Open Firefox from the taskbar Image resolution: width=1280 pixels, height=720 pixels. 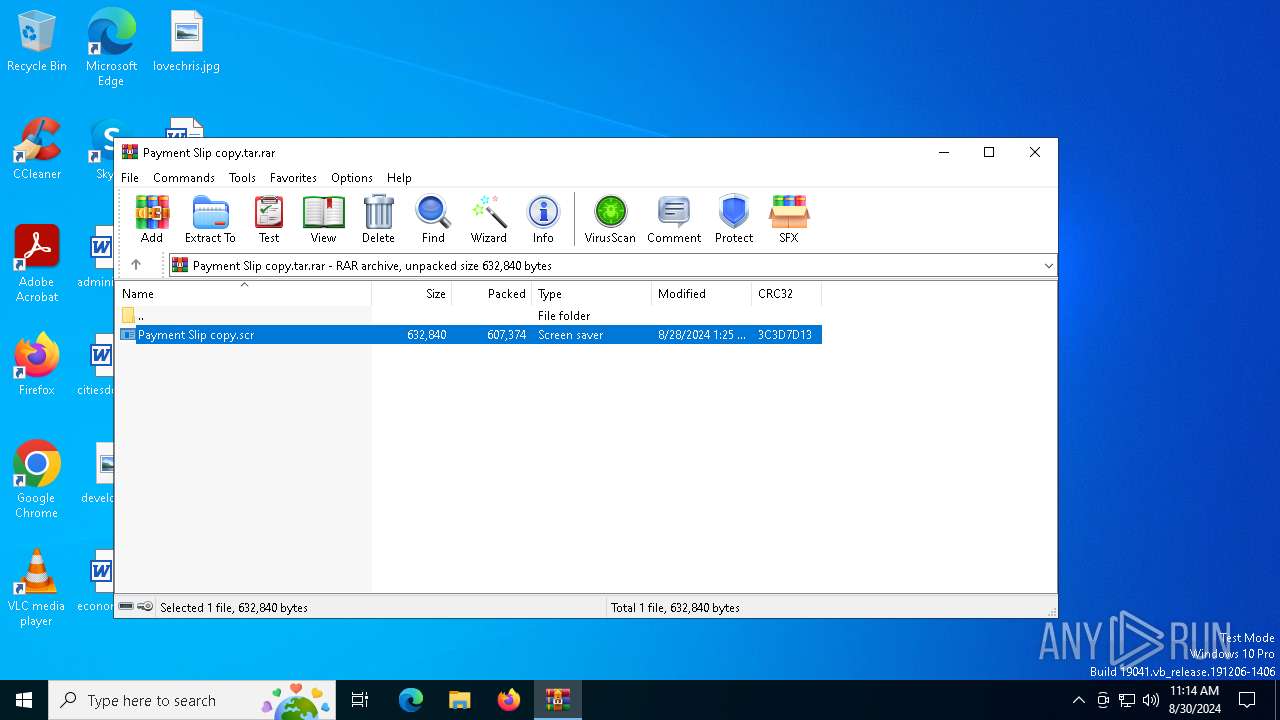pos(509,700)
